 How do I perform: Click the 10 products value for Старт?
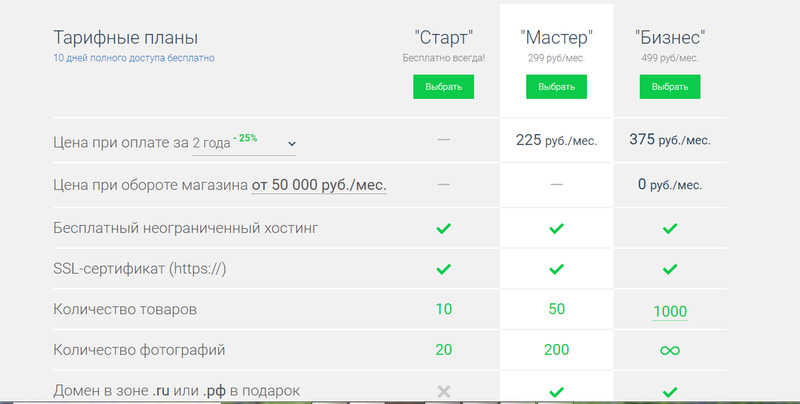click(443, 309)
